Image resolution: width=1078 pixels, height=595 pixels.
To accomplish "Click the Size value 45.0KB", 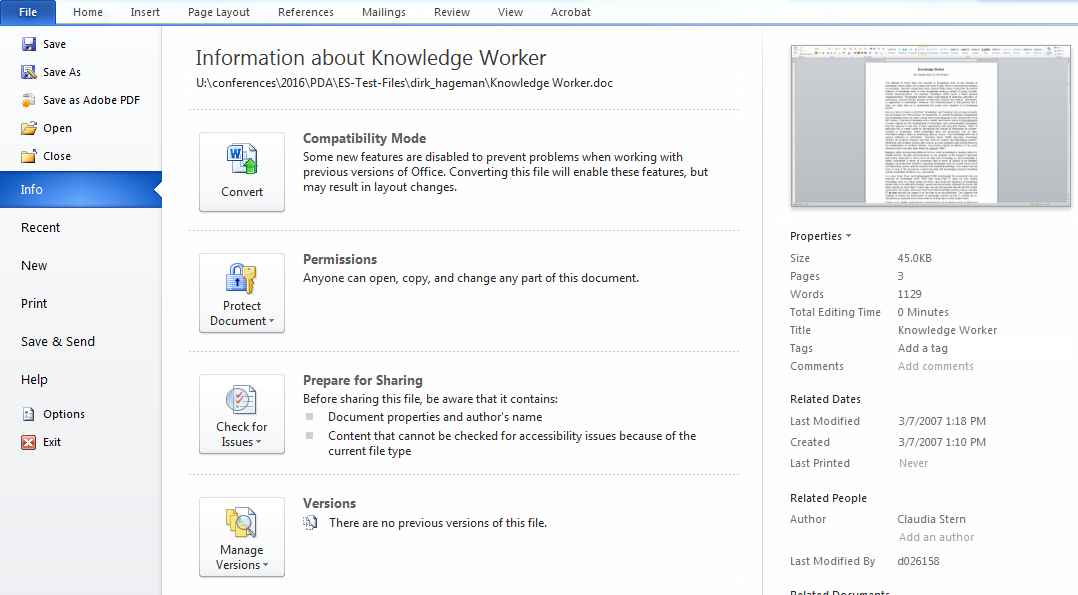I will [914, 258].
